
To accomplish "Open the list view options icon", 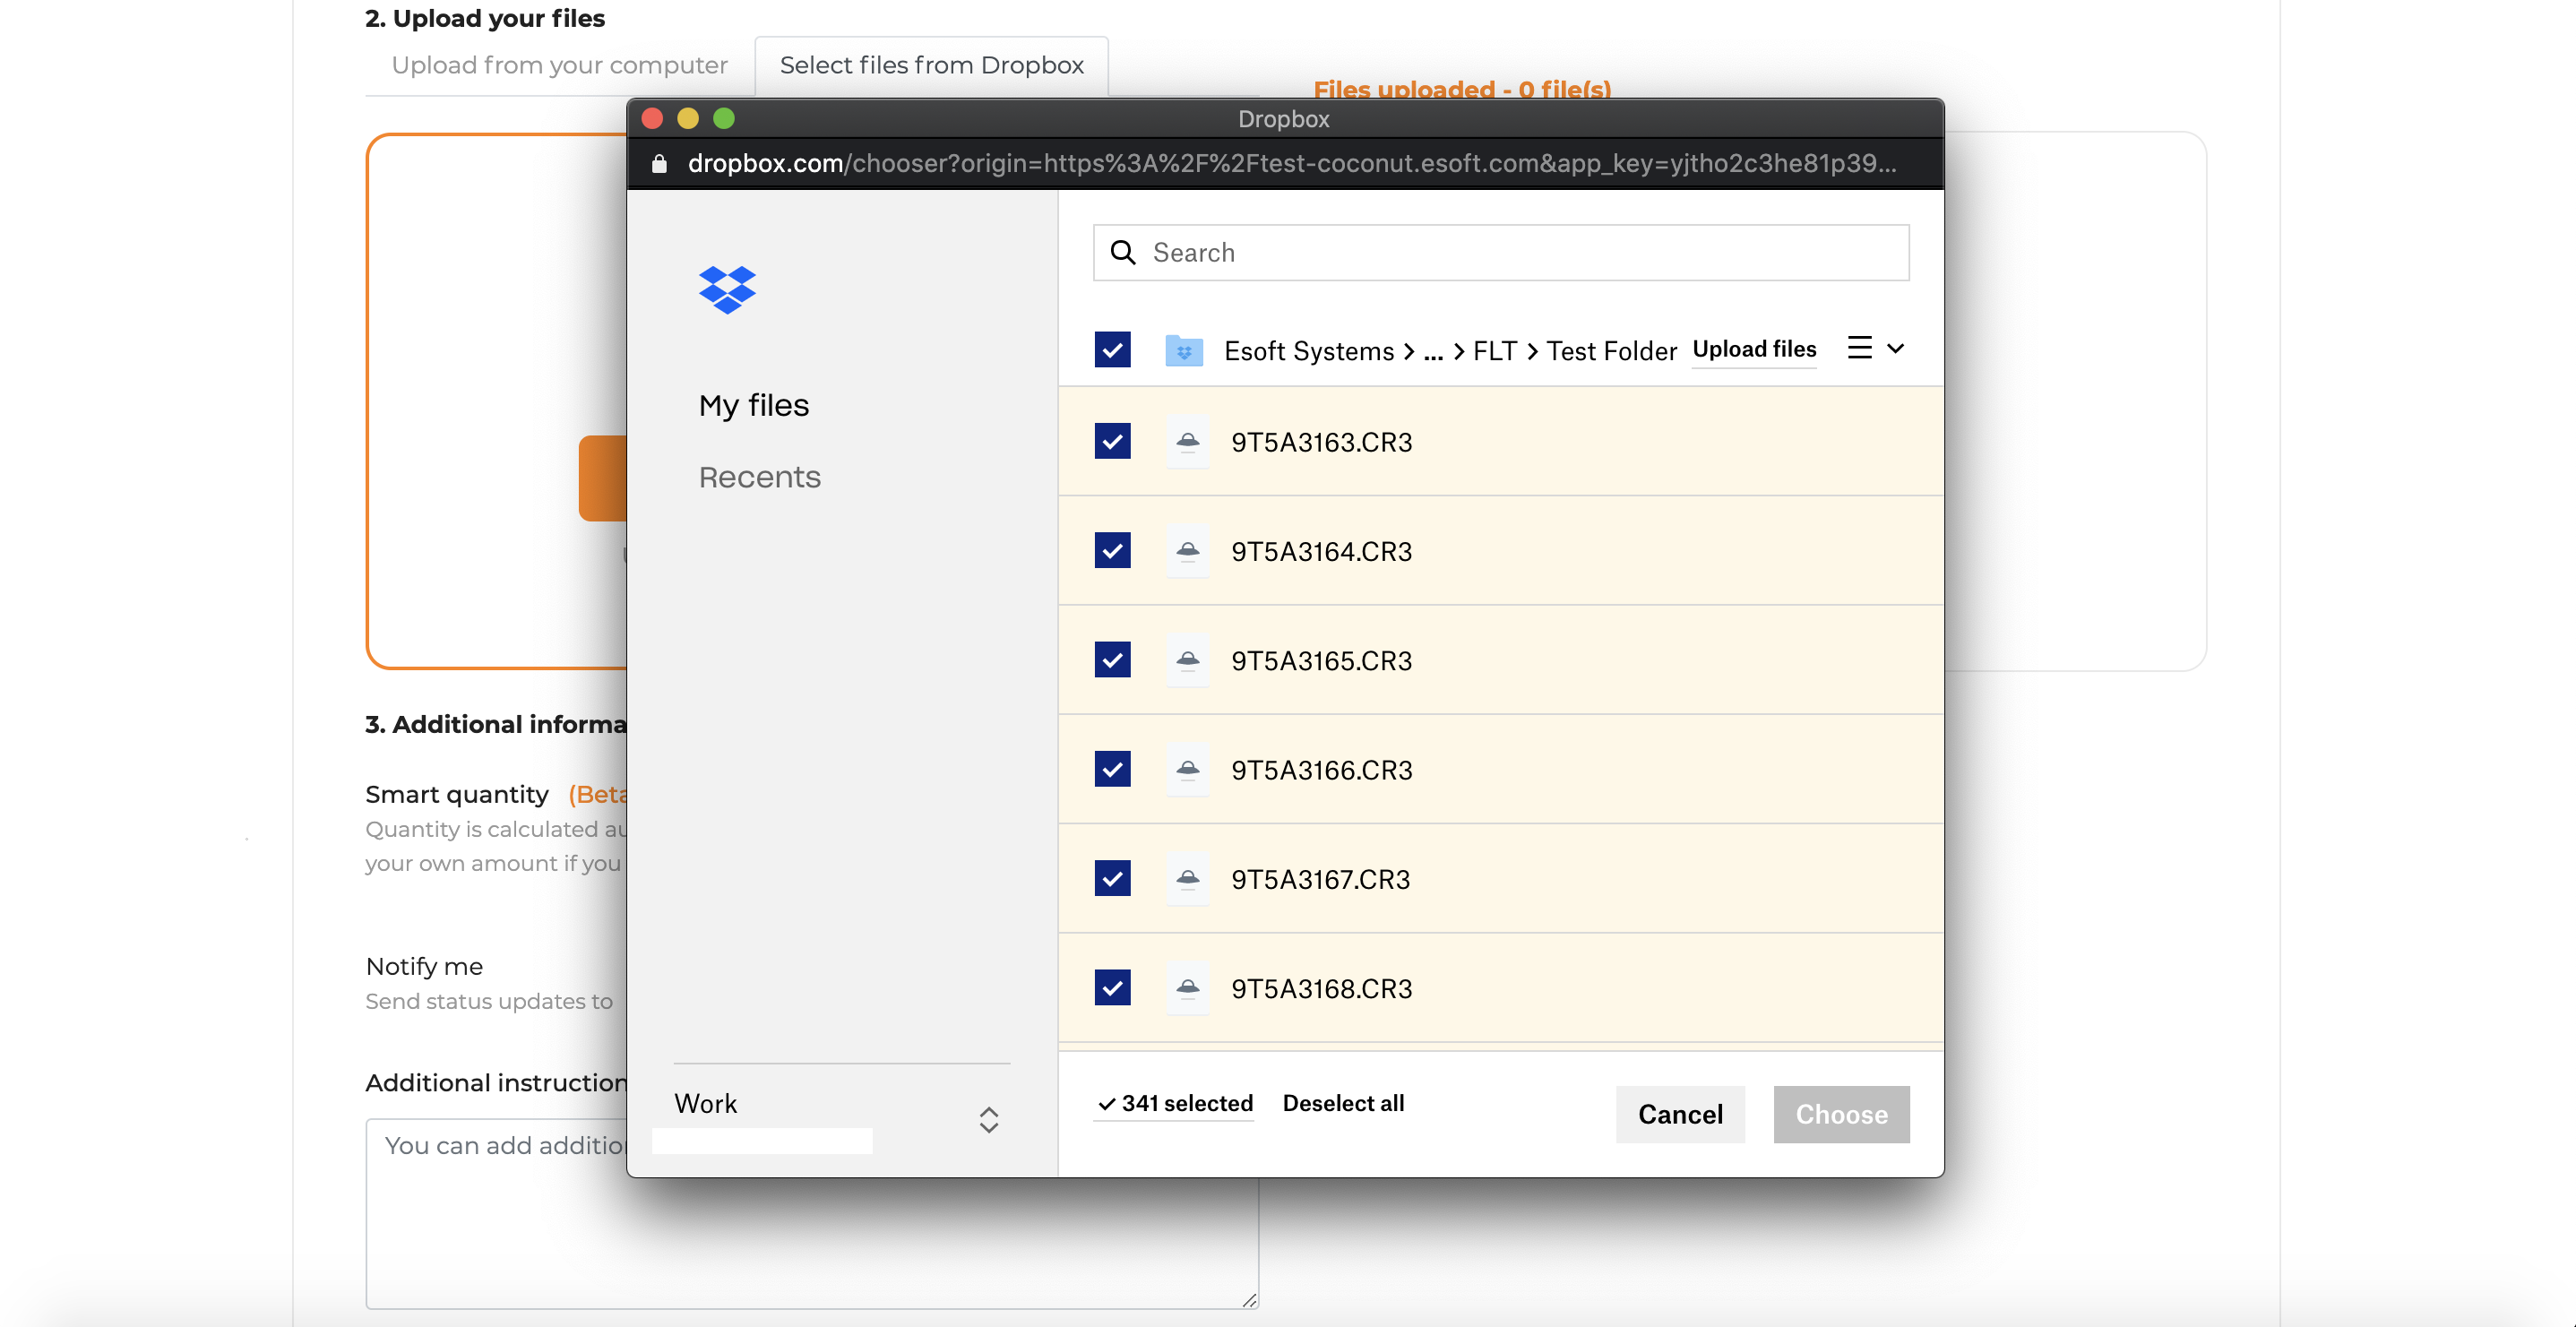I will pos(1859,348).
